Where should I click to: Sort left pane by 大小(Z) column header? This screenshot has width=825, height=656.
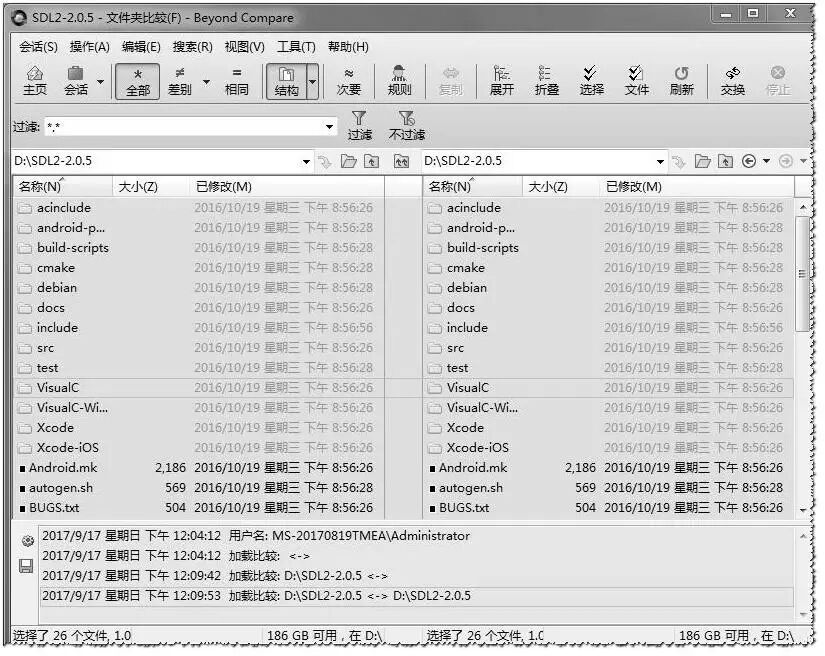(150, 187)
